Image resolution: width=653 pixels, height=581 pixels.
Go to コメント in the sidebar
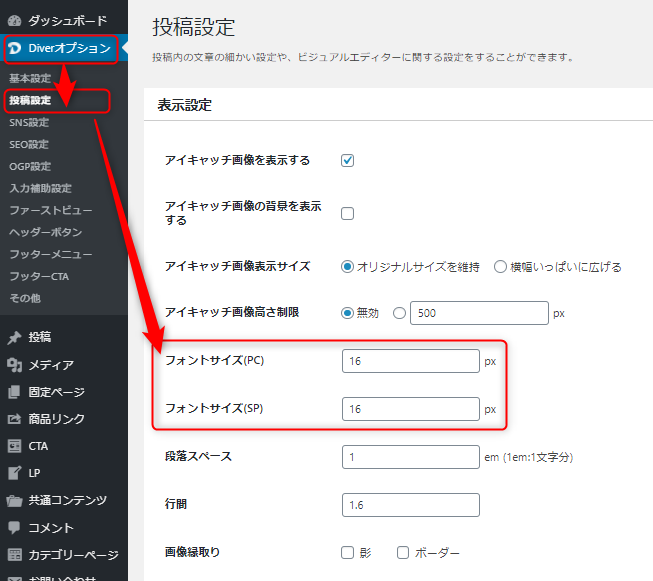[51, 528]
